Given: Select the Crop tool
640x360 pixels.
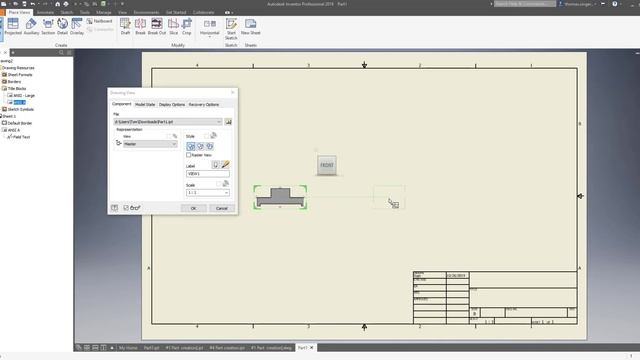Looking at the screenshot, I should pos(187,27).
